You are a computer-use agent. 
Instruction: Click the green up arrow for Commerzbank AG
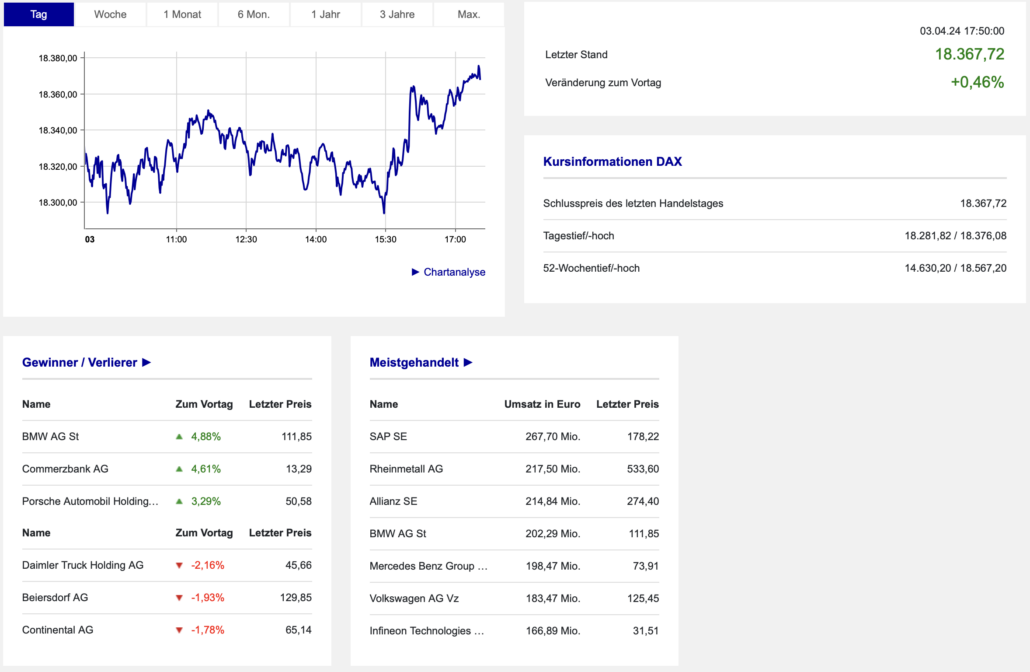tap(179, 469)
